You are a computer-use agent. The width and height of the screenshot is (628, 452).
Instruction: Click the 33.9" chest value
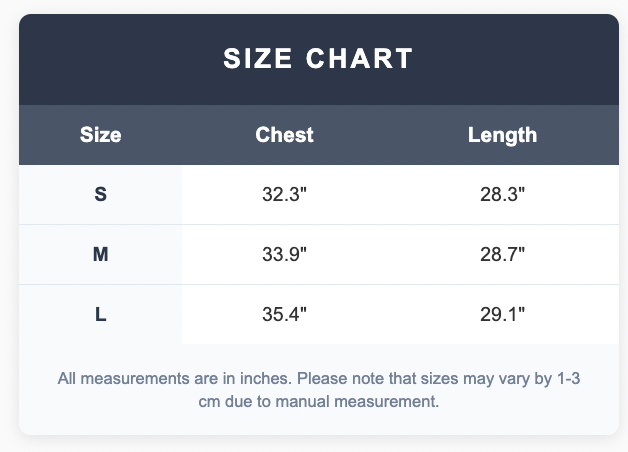(284, 254)
